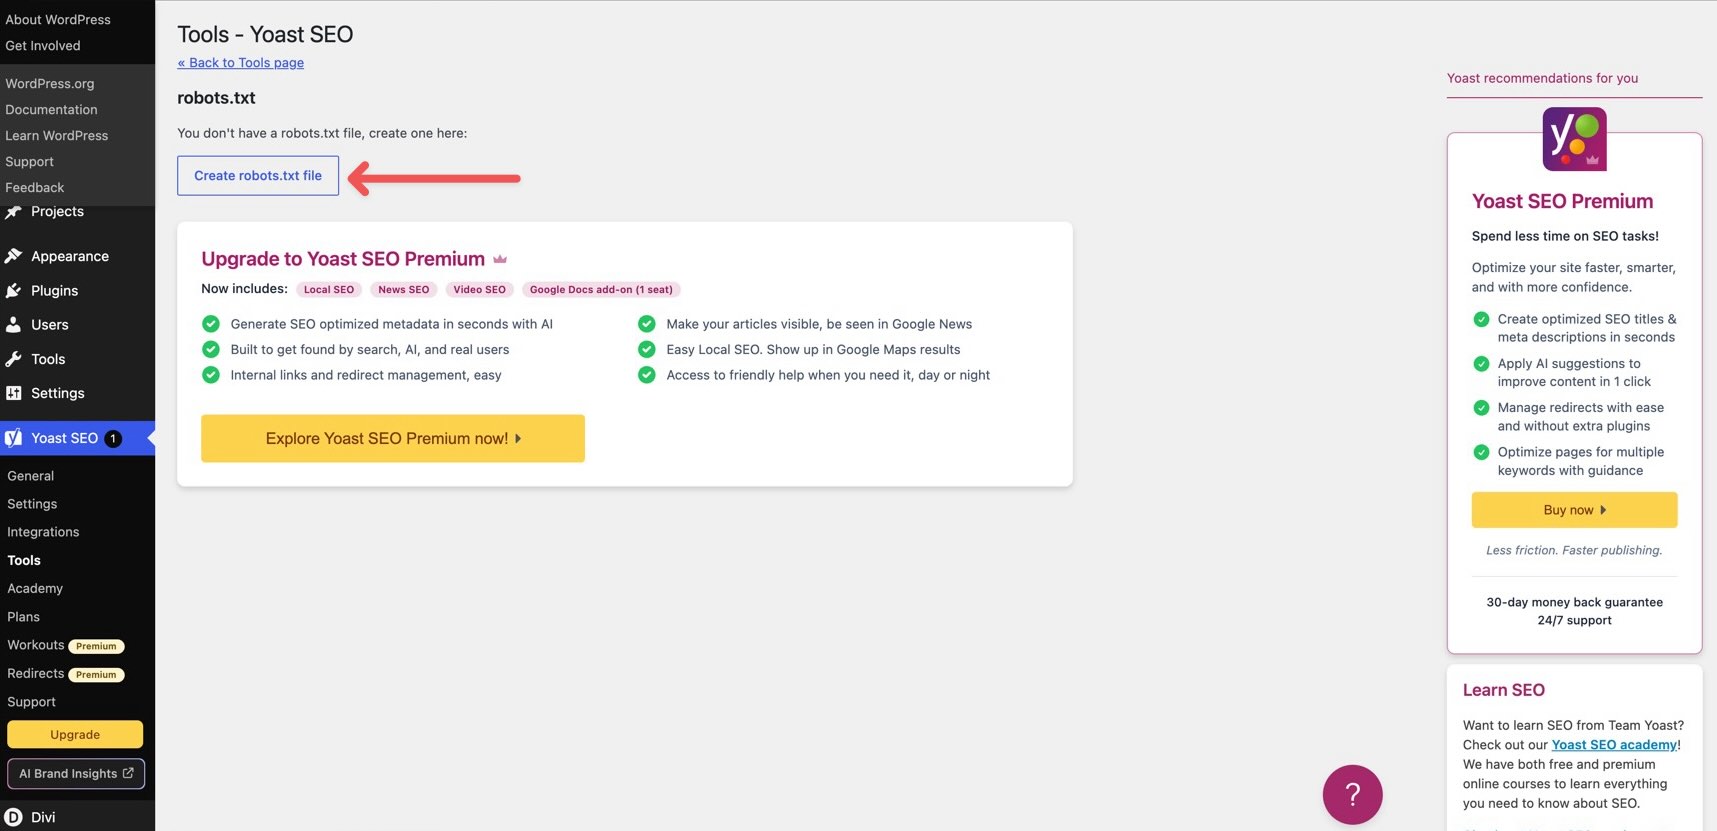The width and height of the screenshot is (1717, 831).
Task: Click the purple question mark help button
Action: 1352,794
